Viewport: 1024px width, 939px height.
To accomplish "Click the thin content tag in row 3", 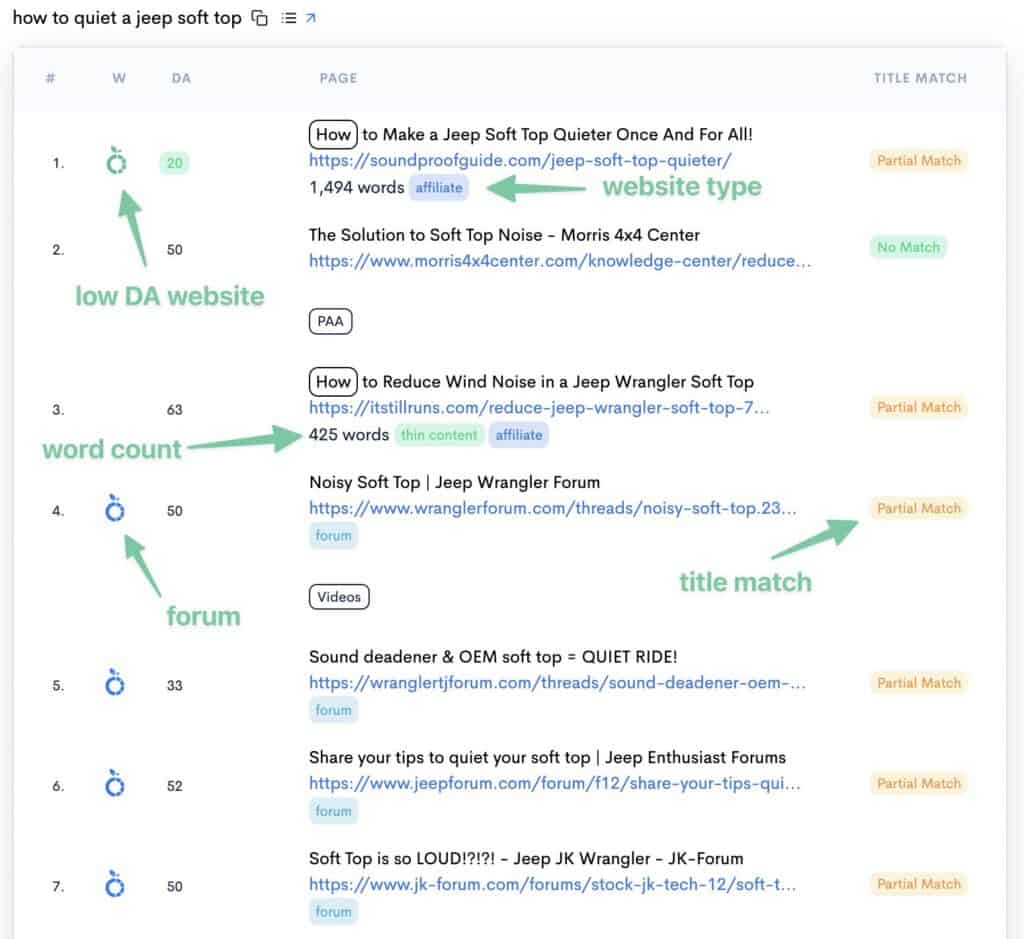I will [439, 435].
